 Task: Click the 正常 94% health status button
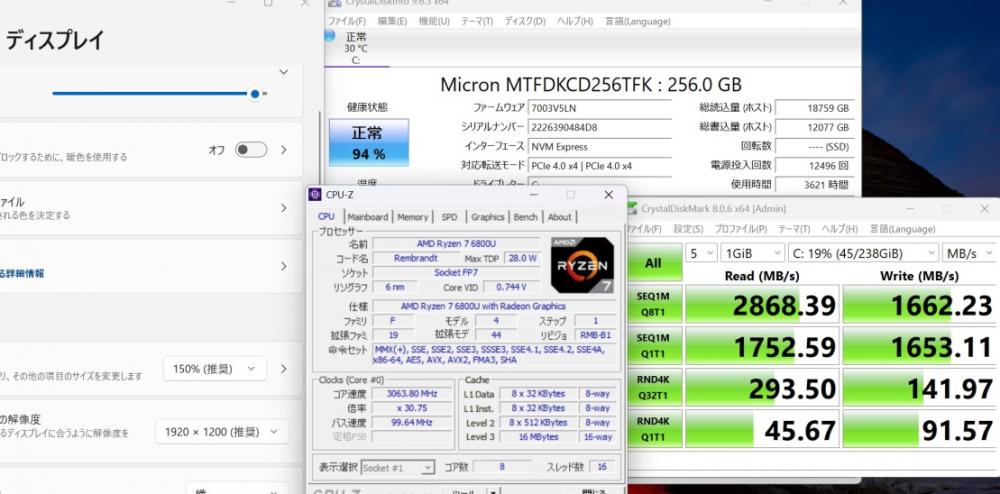coord(369,142)
